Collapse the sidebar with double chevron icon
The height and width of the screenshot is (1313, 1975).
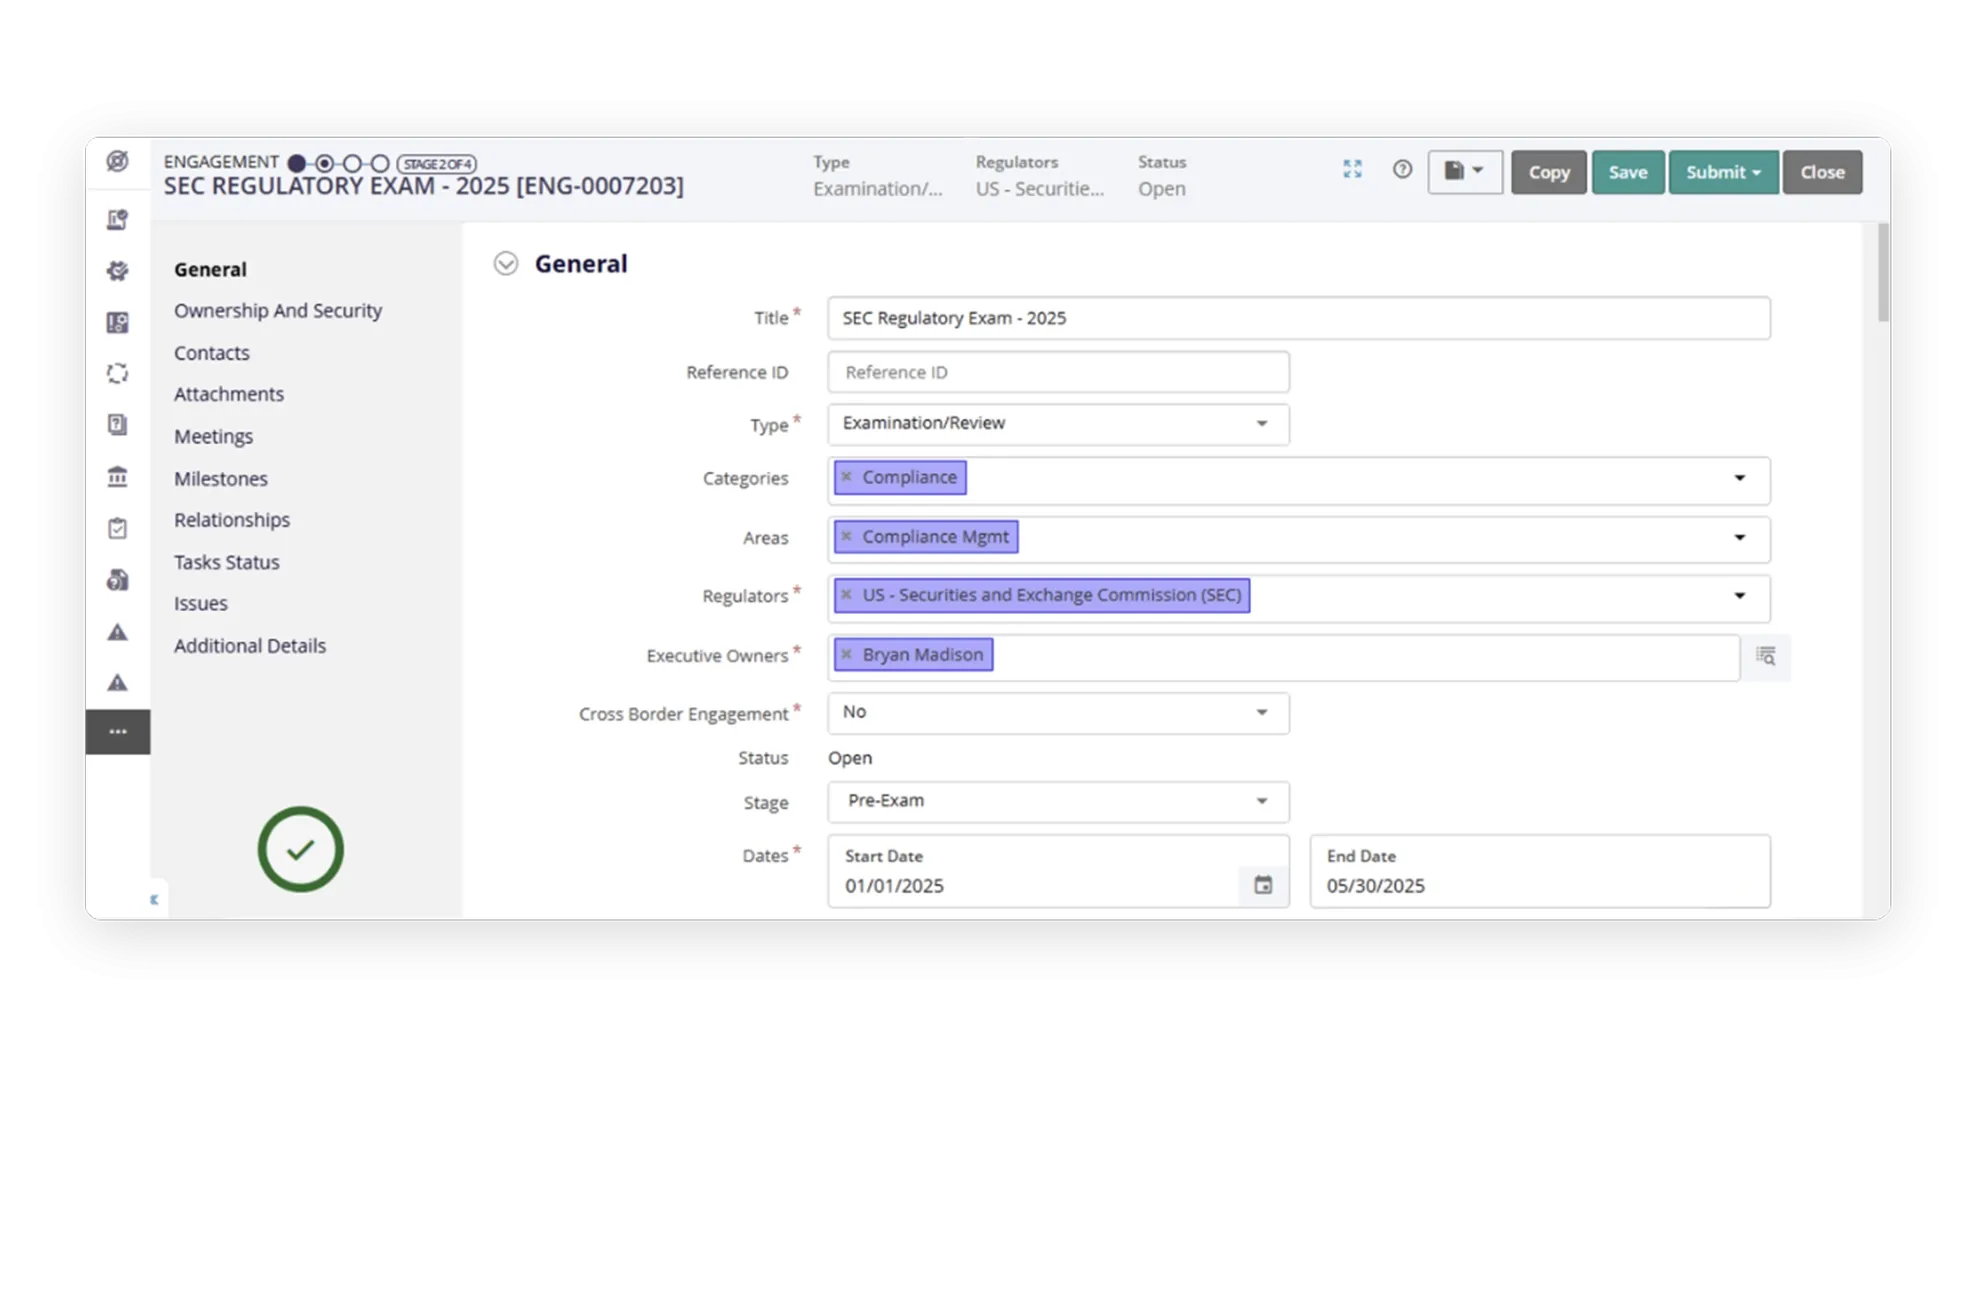[154, 899]
